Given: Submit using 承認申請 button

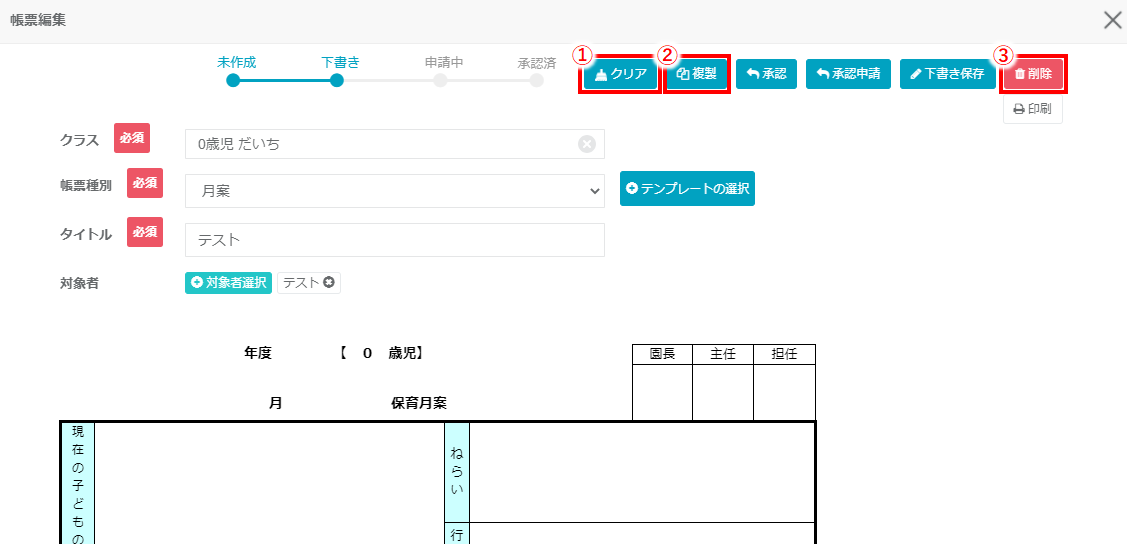Looking at the screenshot, I should click(x=848, y=74).
